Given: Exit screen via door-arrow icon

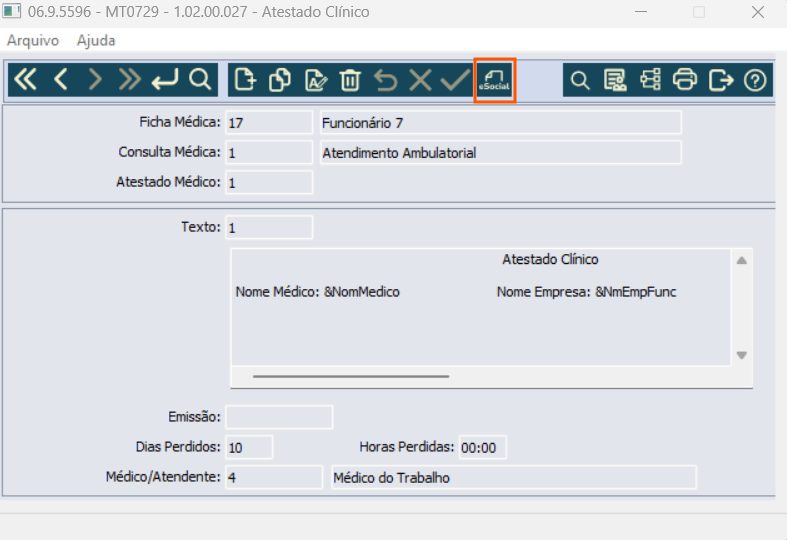Looking at the screenshot, I should coord(721,80).
